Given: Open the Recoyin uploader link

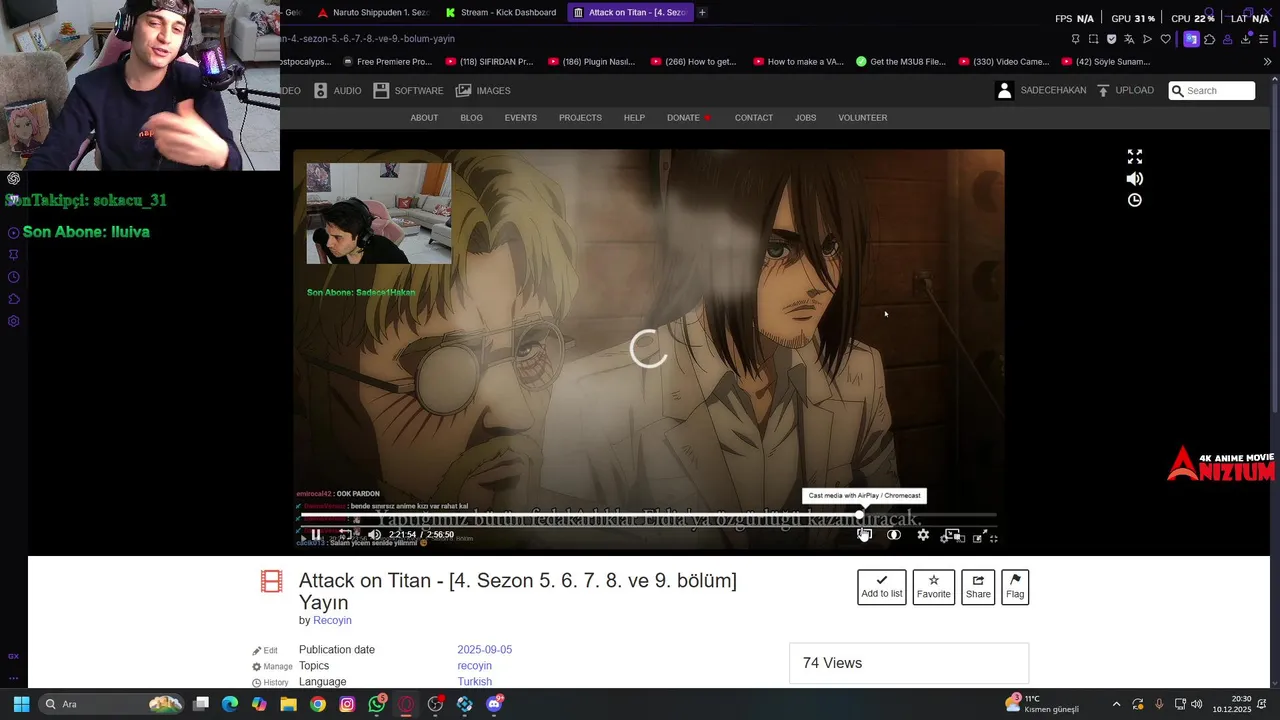Looking at the screenshot, I should (332, 620).
